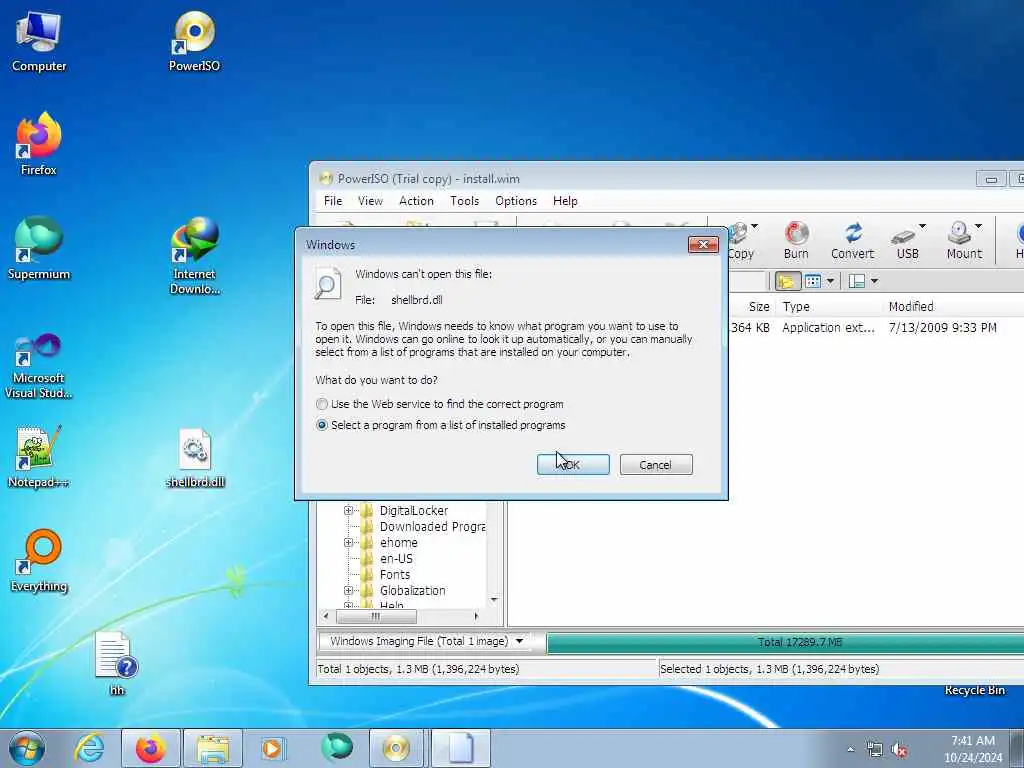The height and width of the screenshot is (768, 1024).
Task: Click the Convert toolbar icon in PowerISO
Action: 852,240
